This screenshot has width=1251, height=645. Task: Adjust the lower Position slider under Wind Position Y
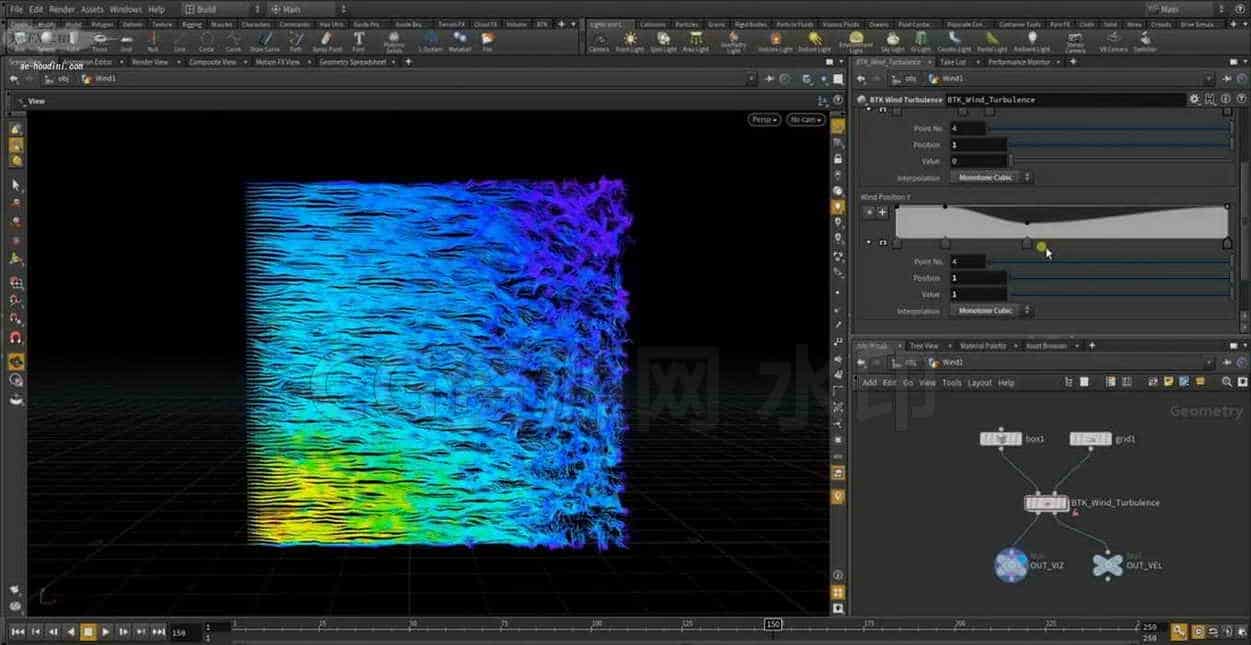1121,278
